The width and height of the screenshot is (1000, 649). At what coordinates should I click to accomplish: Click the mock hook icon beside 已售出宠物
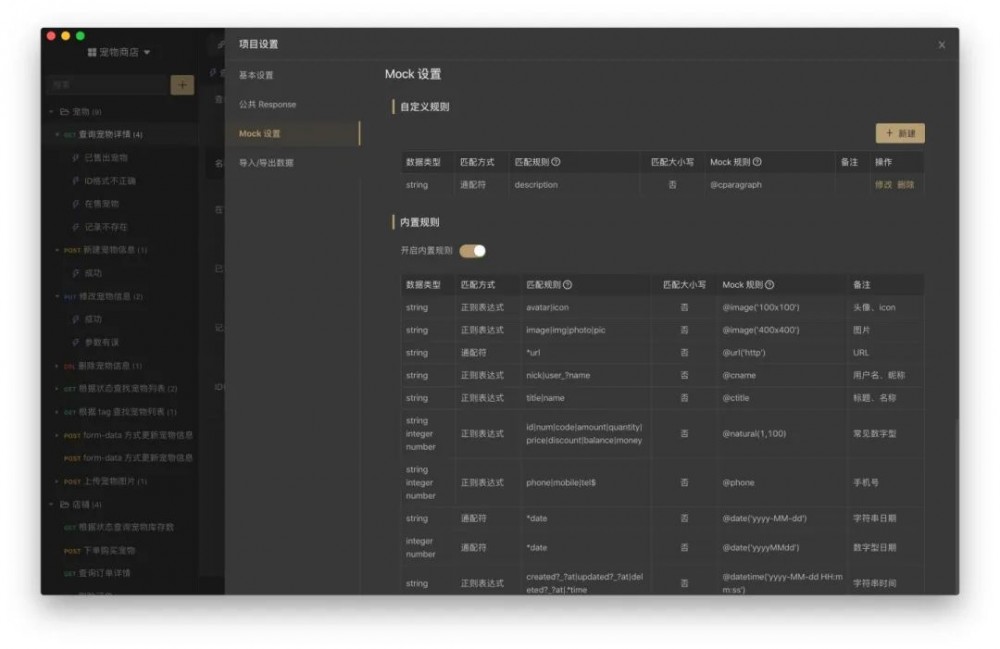coord(76,157)
